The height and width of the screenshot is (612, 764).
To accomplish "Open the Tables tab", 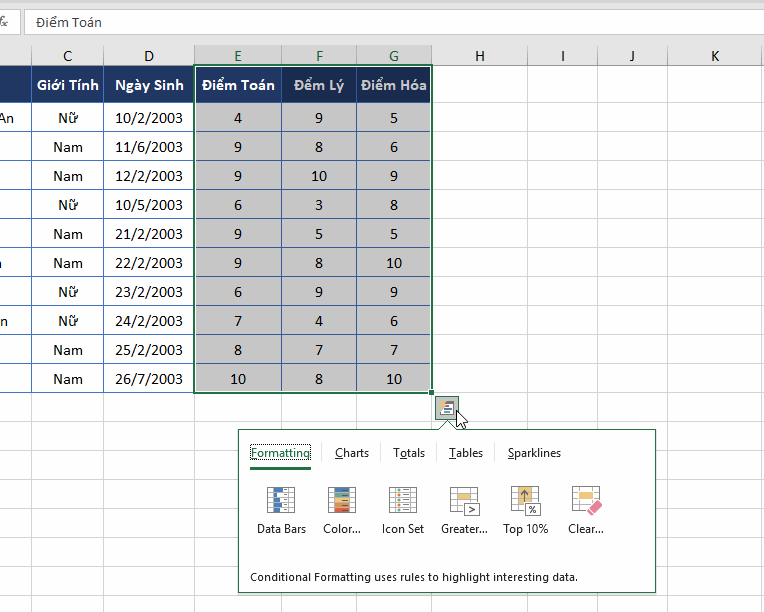I will (x=466, y=453).
